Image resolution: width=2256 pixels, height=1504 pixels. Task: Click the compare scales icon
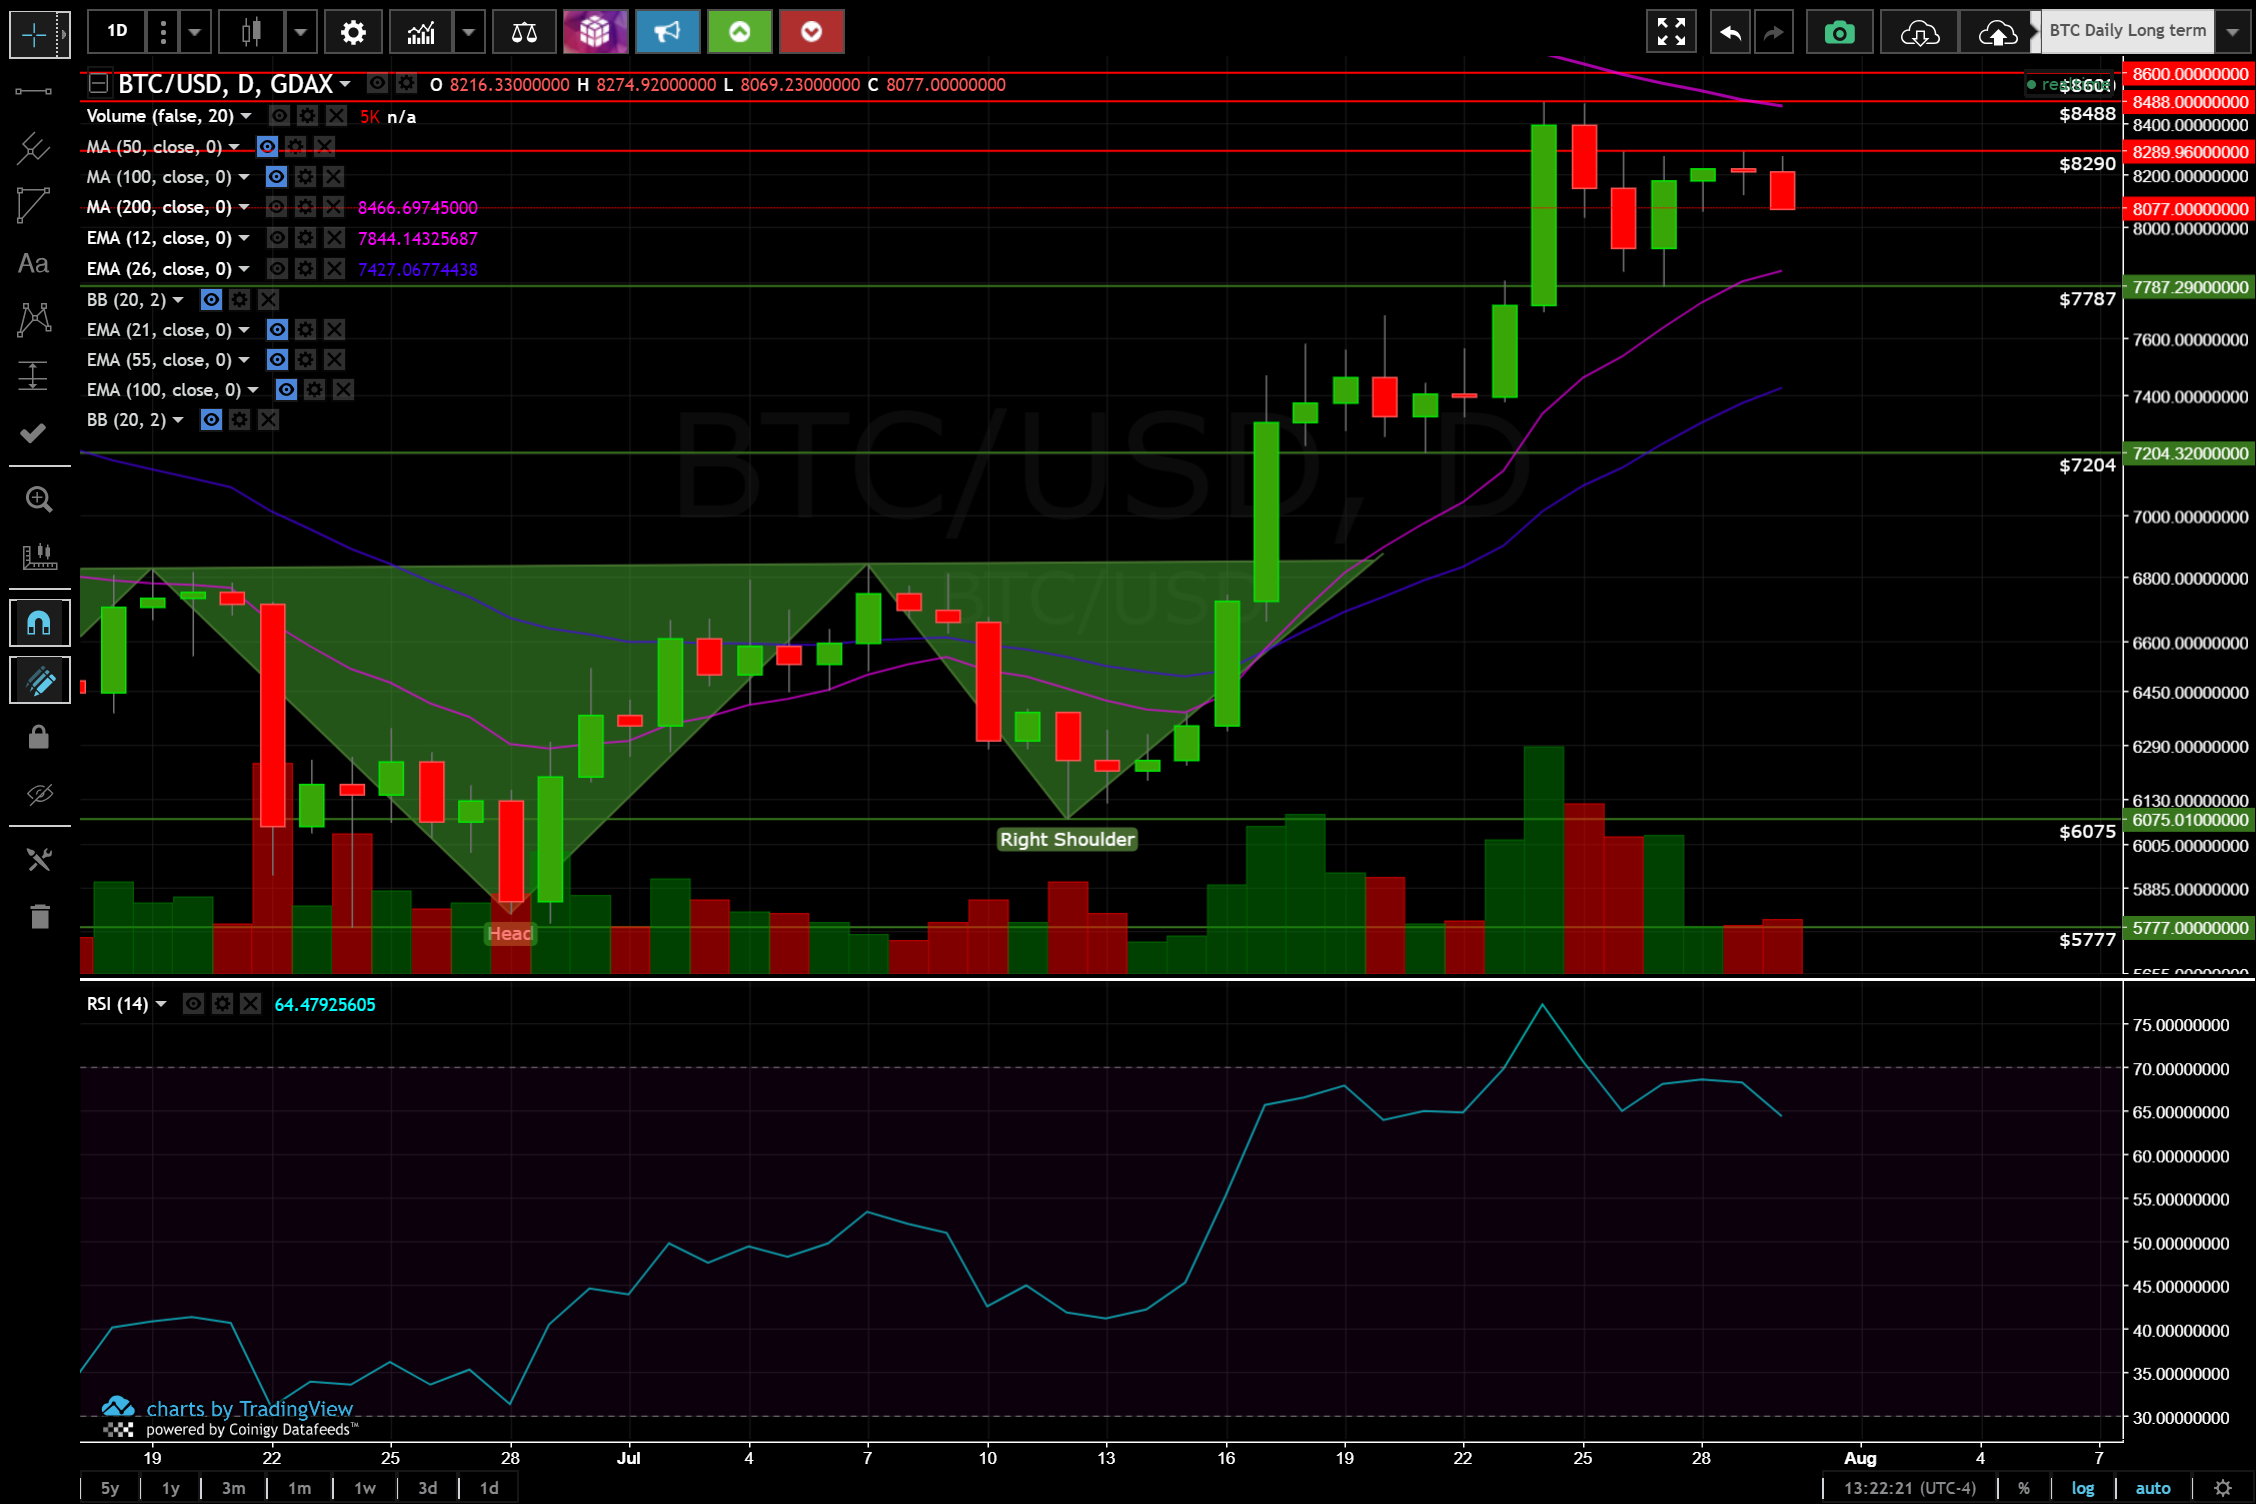524,33
